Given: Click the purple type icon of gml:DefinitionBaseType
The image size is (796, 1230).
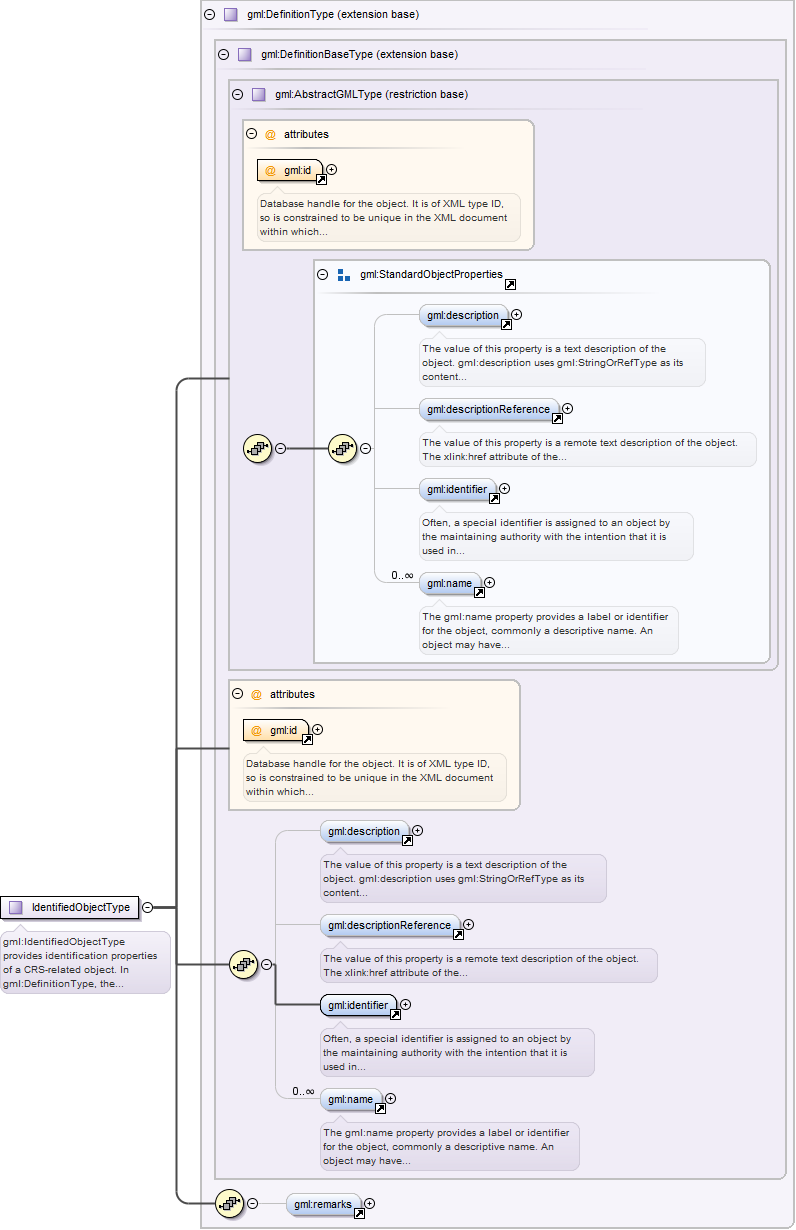Looking at the screenshot, I should click(245, 55).
